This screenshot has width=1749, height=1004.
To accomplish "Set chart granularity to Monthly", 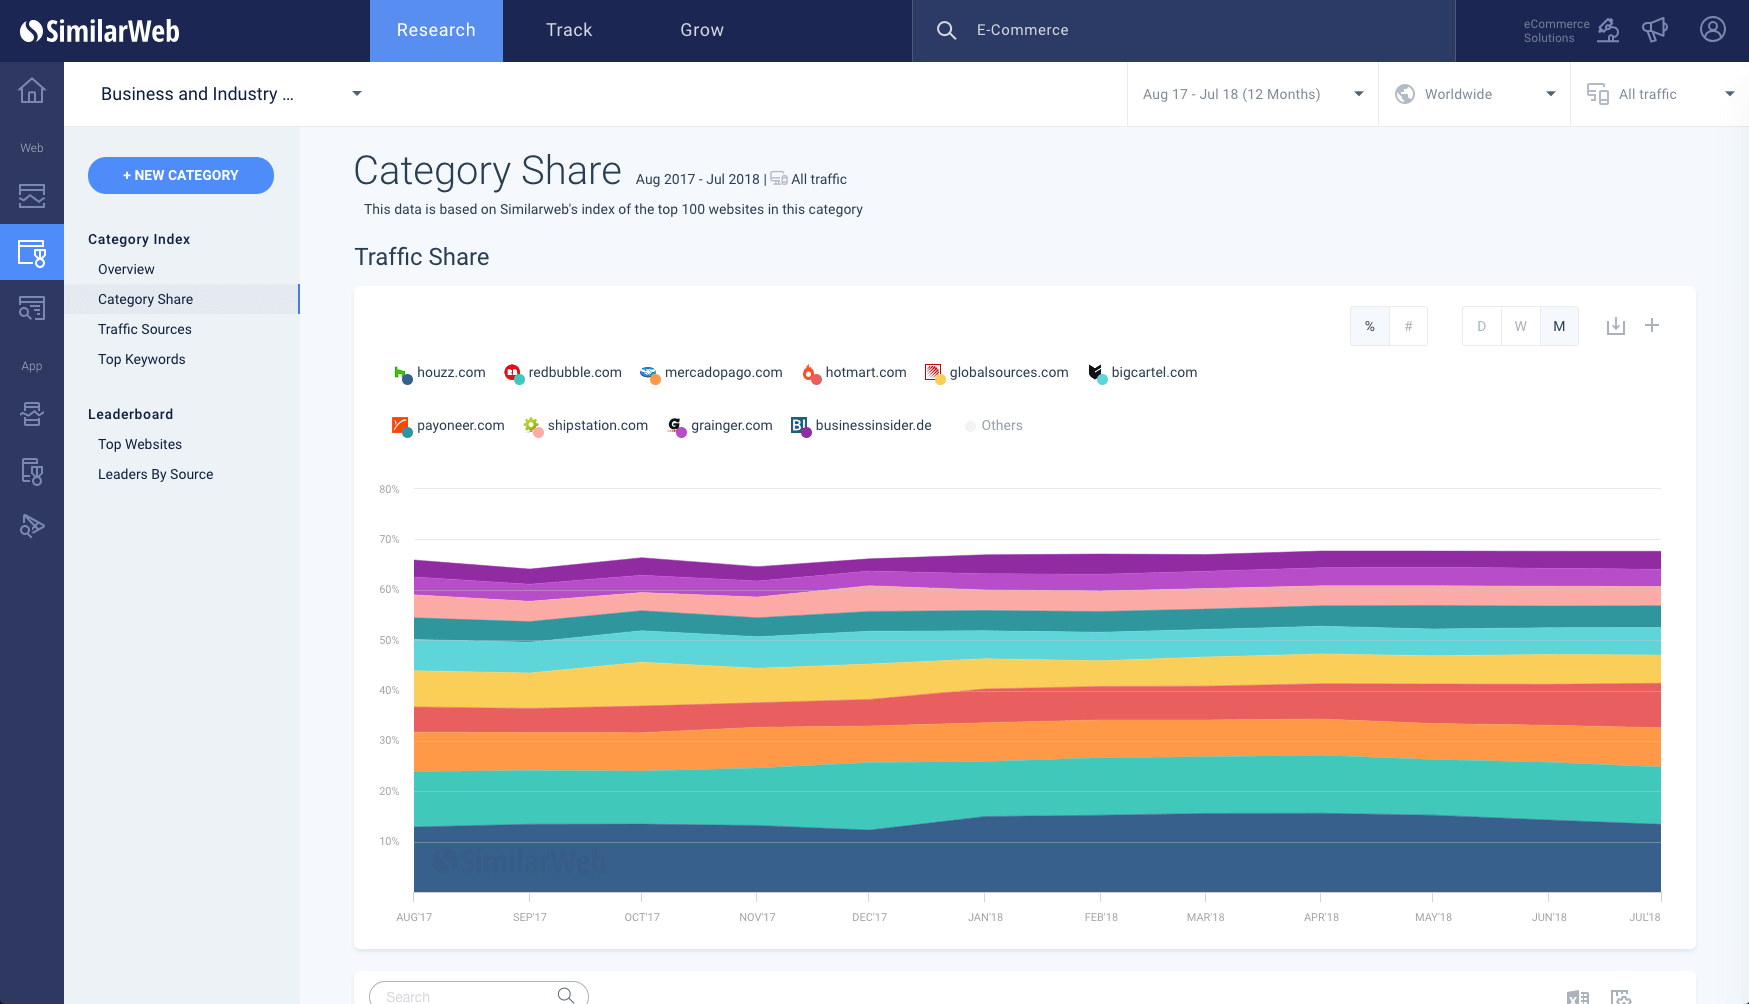I will [1559, 326].
